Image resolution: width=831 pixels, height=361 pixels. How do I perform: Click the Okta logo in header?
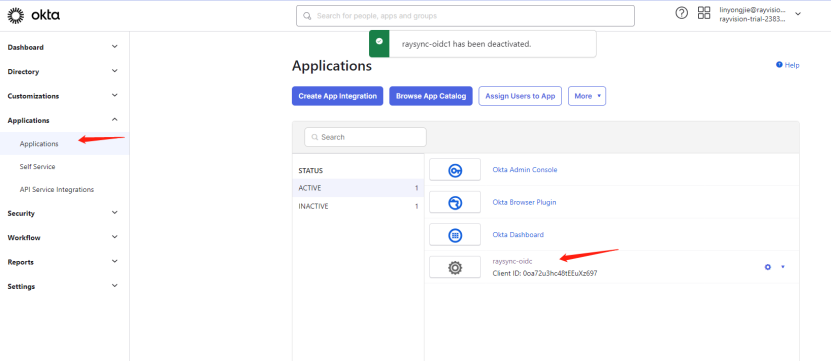tap(33, 15)
